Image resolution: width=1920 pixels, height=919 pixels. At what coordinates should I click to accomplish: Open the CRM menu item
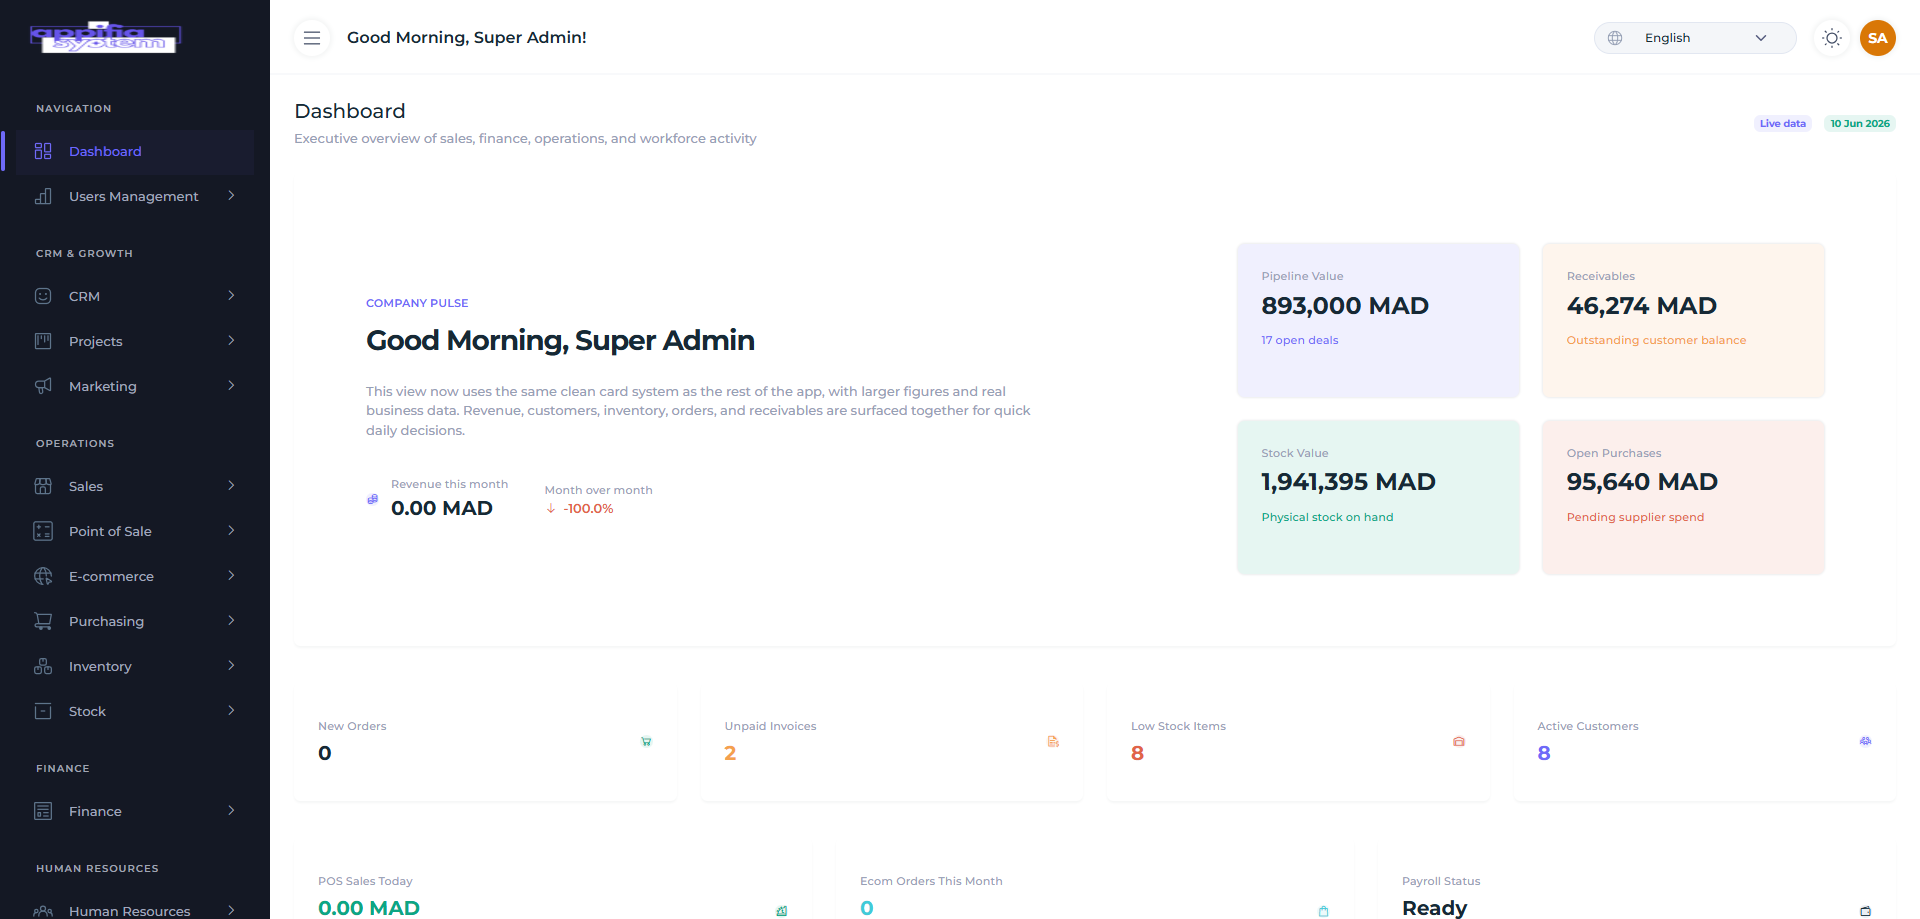135,296
